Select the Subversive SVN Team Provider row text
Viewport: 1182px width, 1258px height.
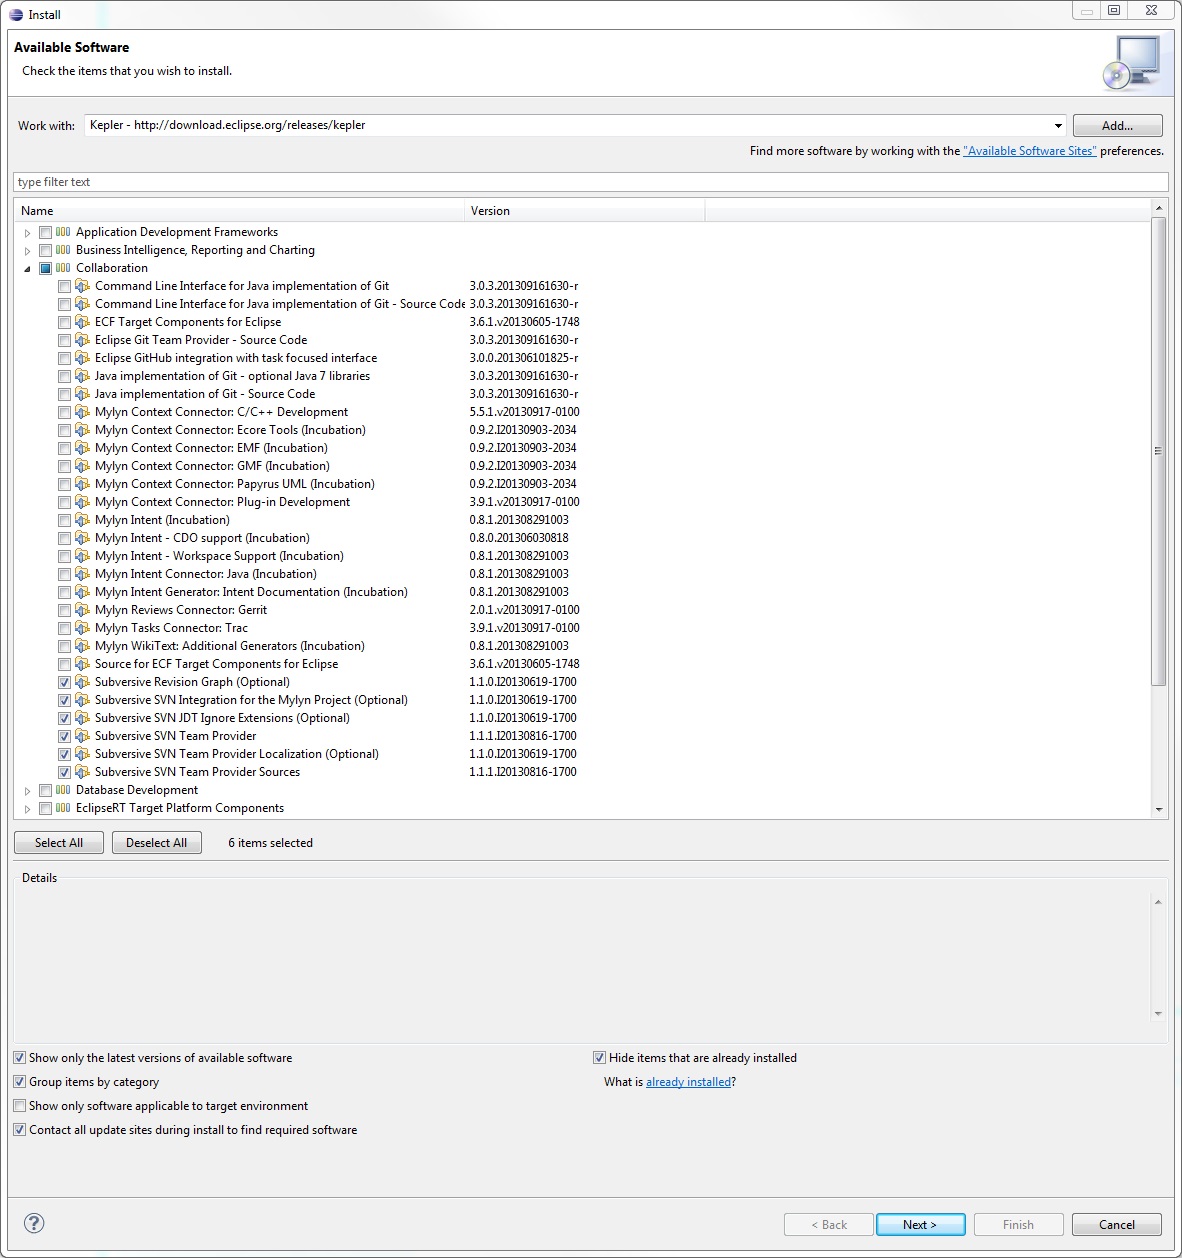tap(175, 736)
